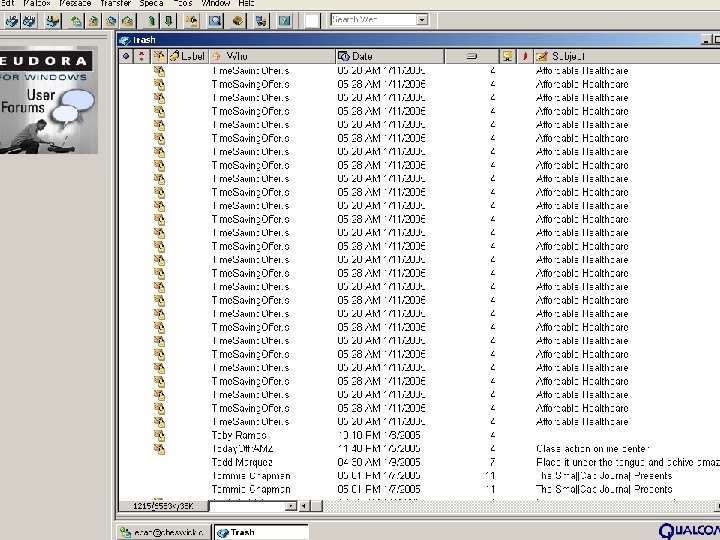Click the Qualcomm logo
720x540 pixels.
(690, 531)
